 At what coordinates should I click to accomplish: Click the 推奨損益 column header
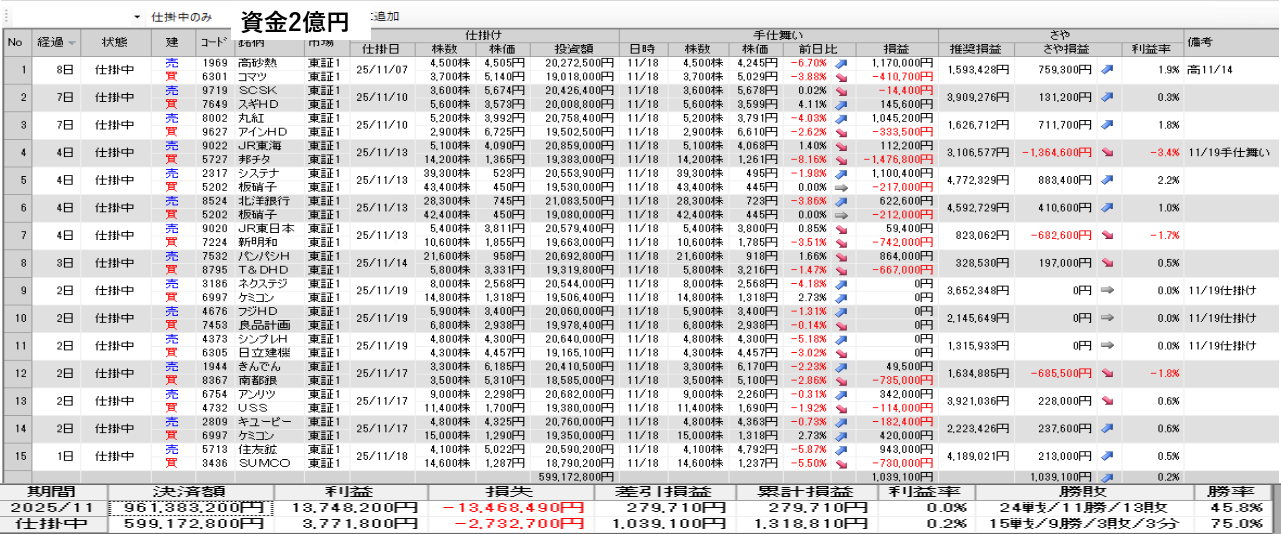tap(976, 49)
